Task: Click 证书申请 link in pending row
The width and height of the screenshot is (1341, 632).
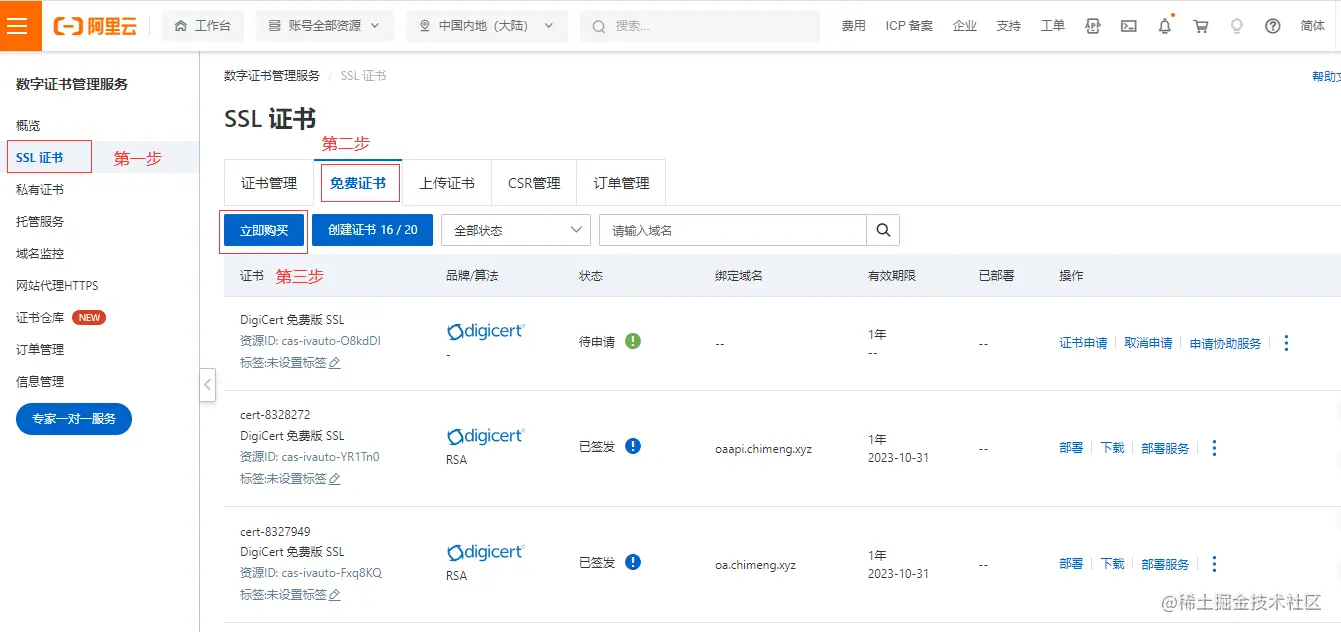Action: 1083,343
